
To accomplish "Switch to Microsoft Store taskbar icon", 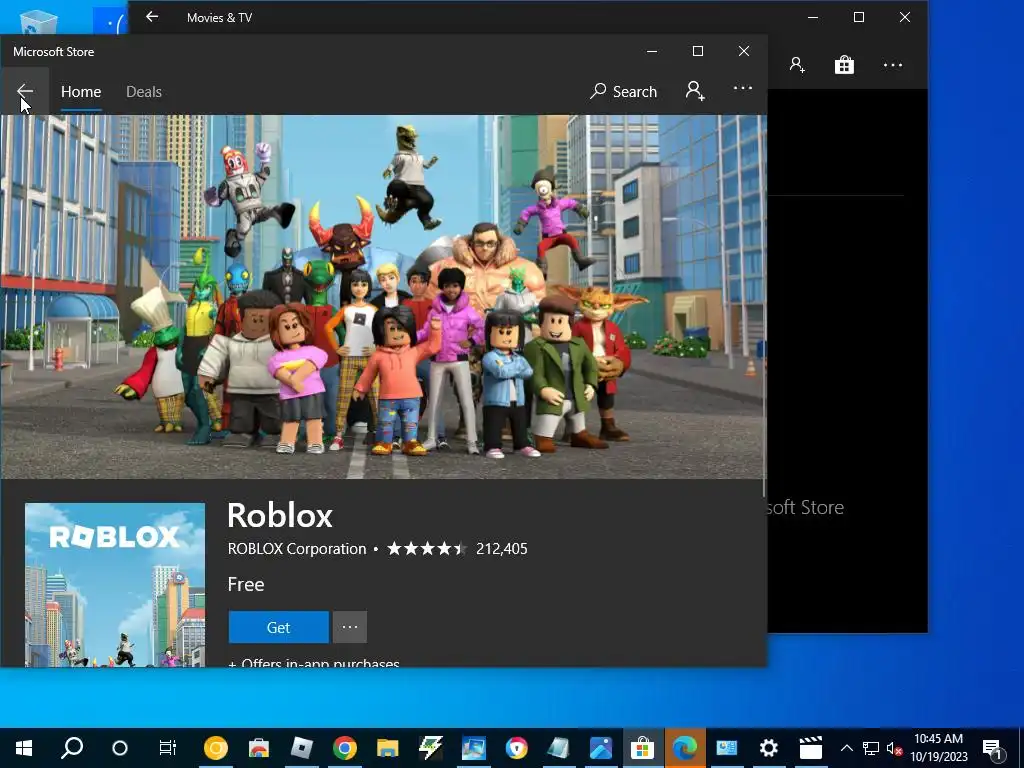I will pos(643,748).
